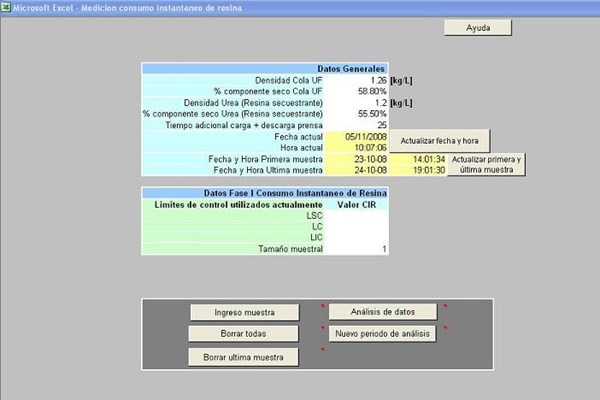Click red comment marker beside Nuevo periodo de análisis

tap(445, 328)
